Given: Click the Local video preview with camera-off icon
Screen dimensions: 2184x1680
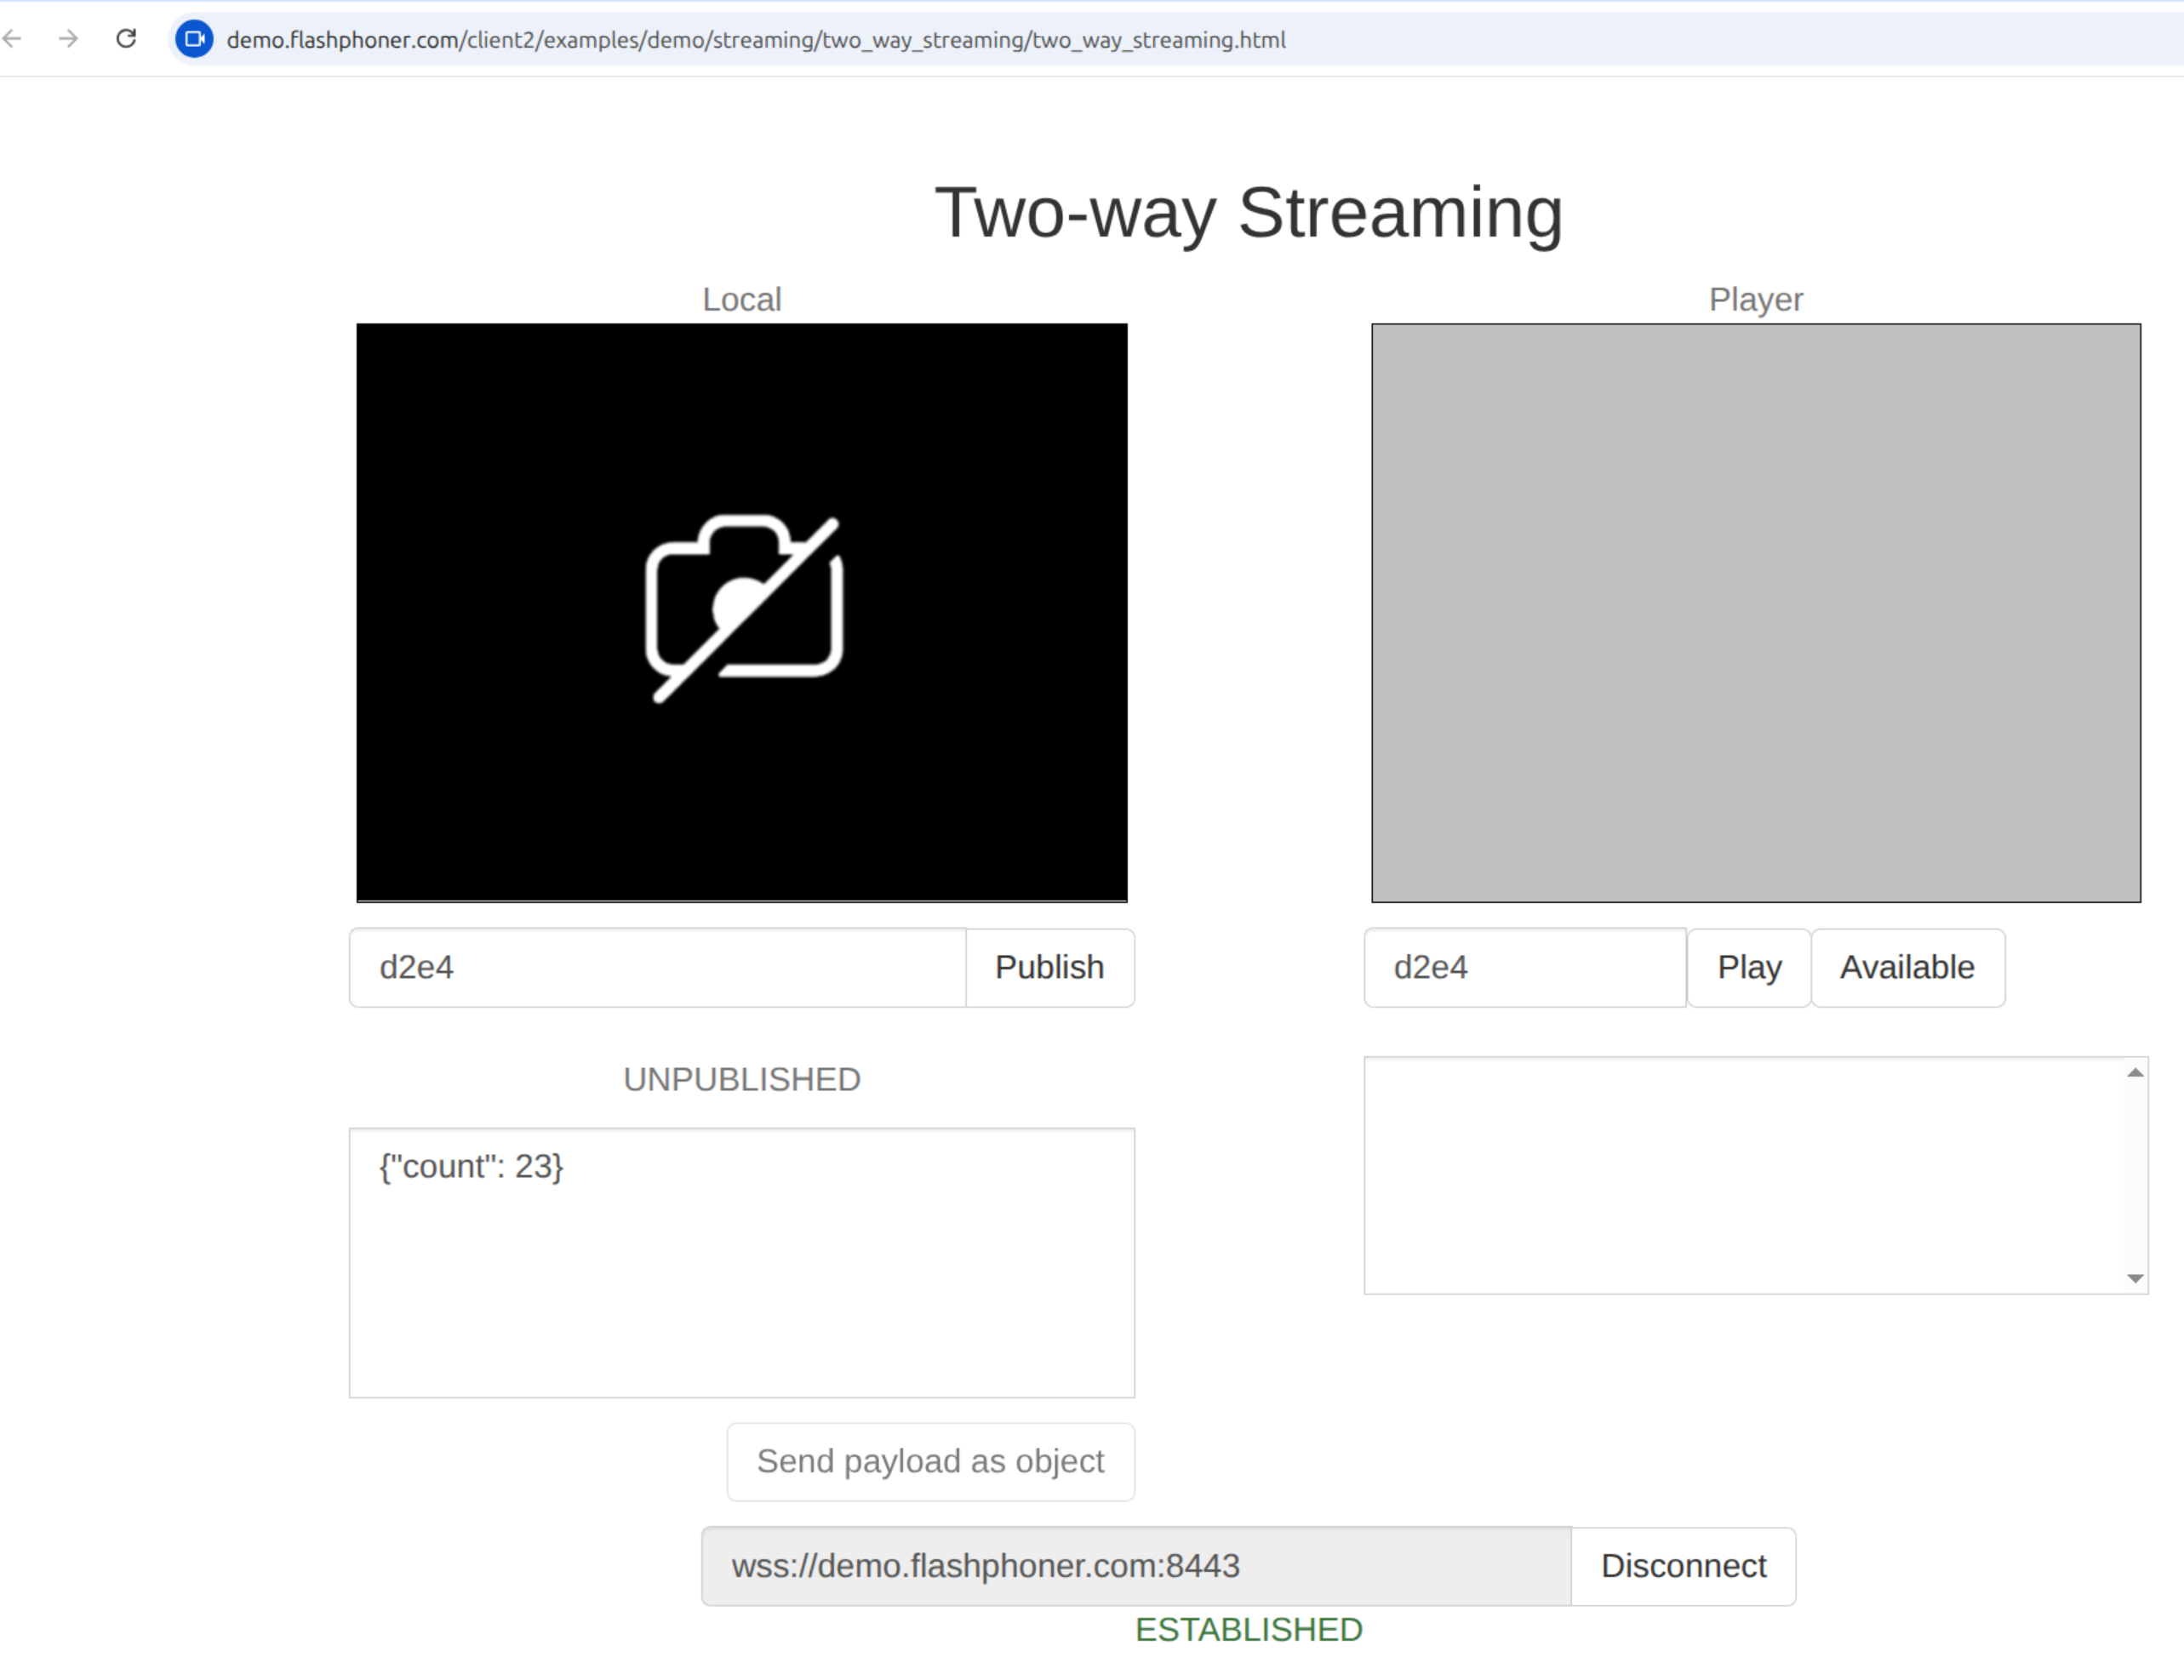Looking at the screenshot, I should pyautogui.click(x=742, y=612).
